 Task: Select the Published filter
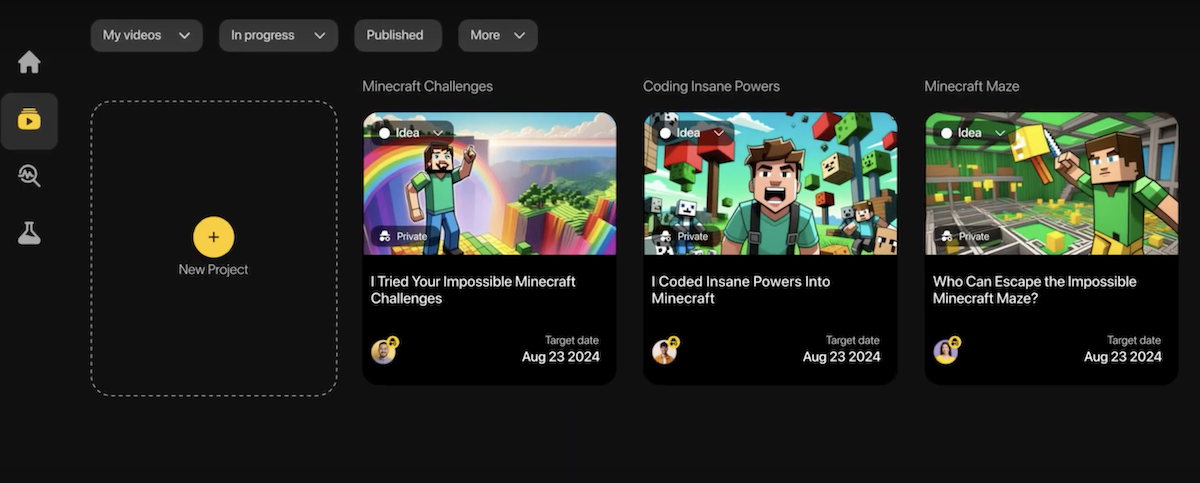click(x=395, y=35)
